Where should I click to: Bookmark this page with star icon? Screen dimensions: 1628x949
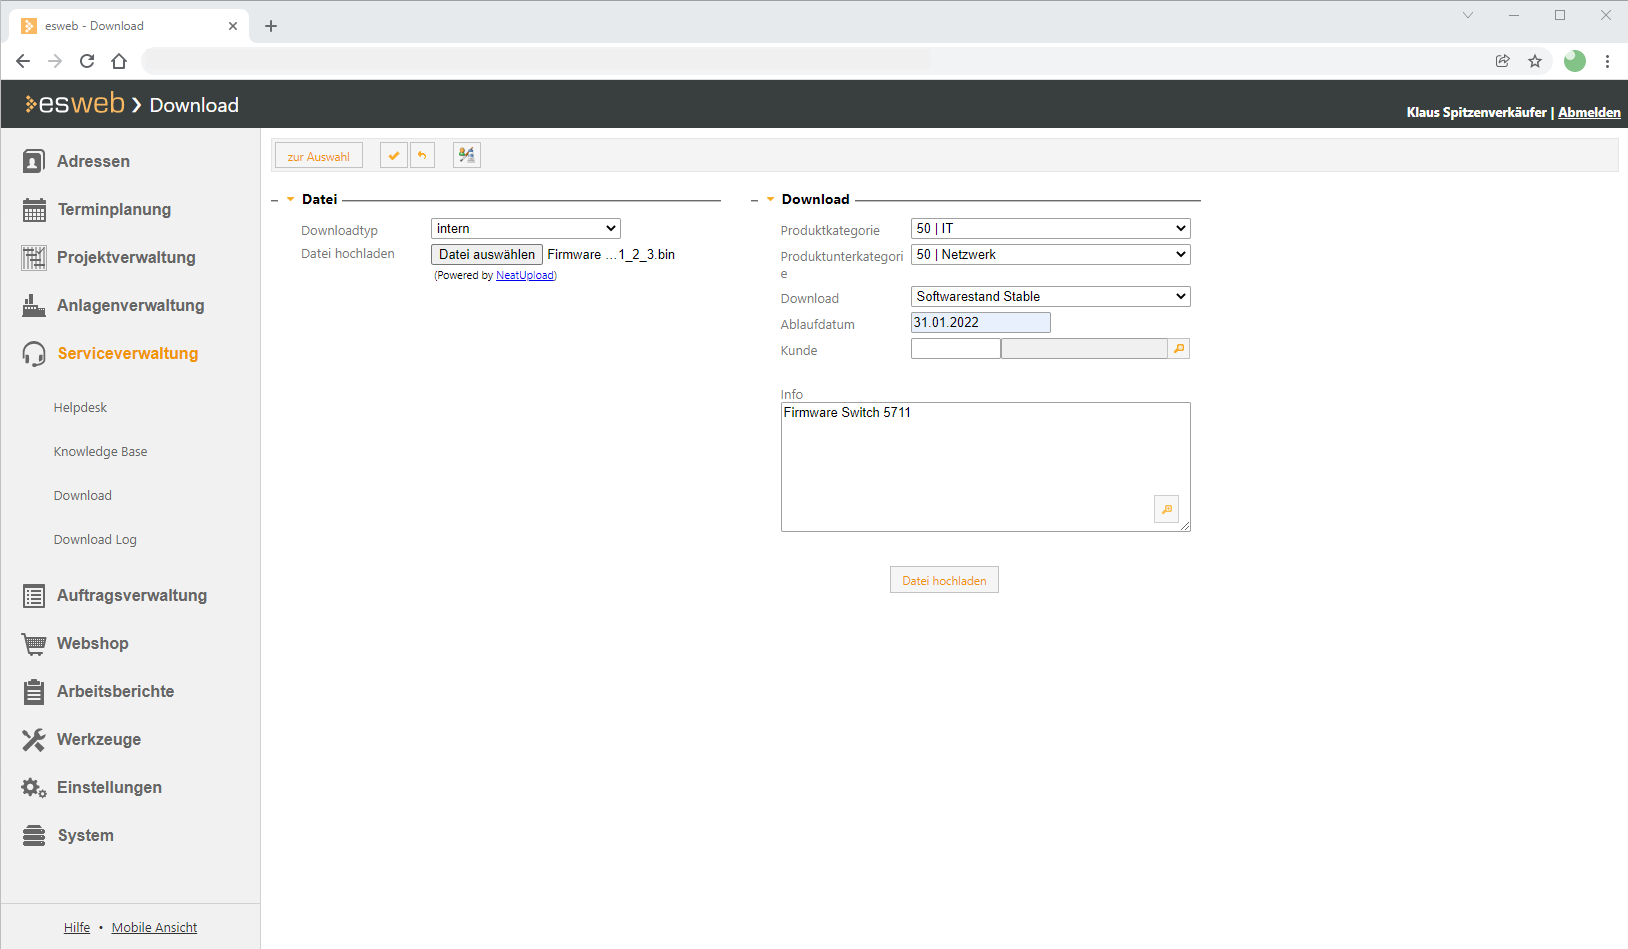pos(1535,61)
